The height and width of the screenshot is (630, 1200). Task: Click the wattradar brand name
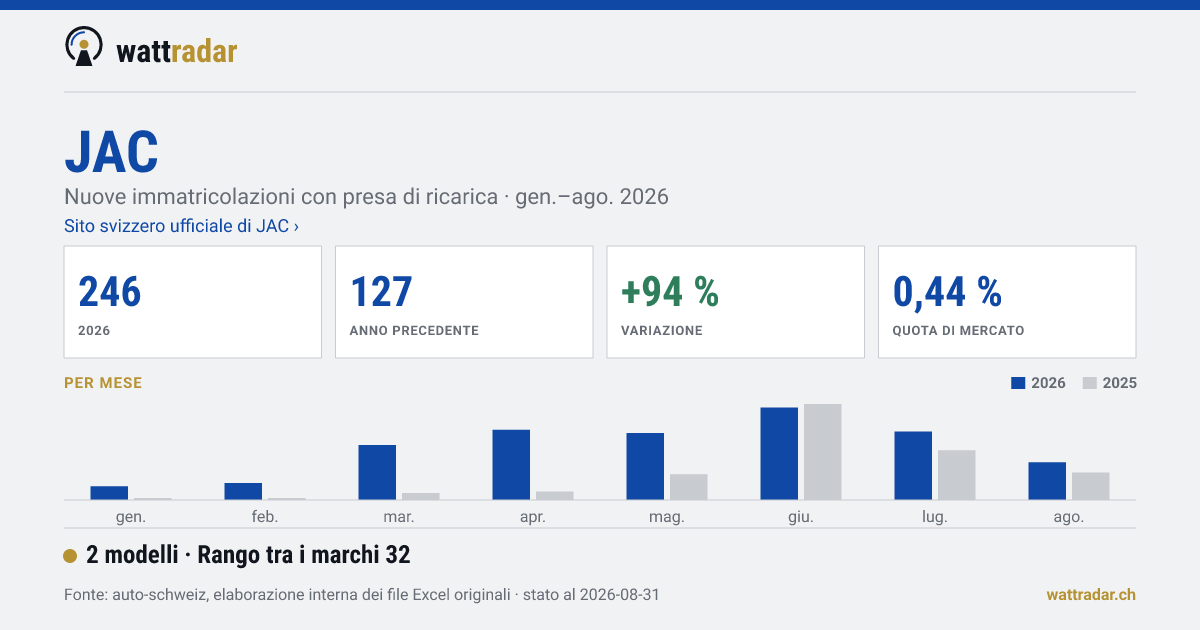point(177,51)
